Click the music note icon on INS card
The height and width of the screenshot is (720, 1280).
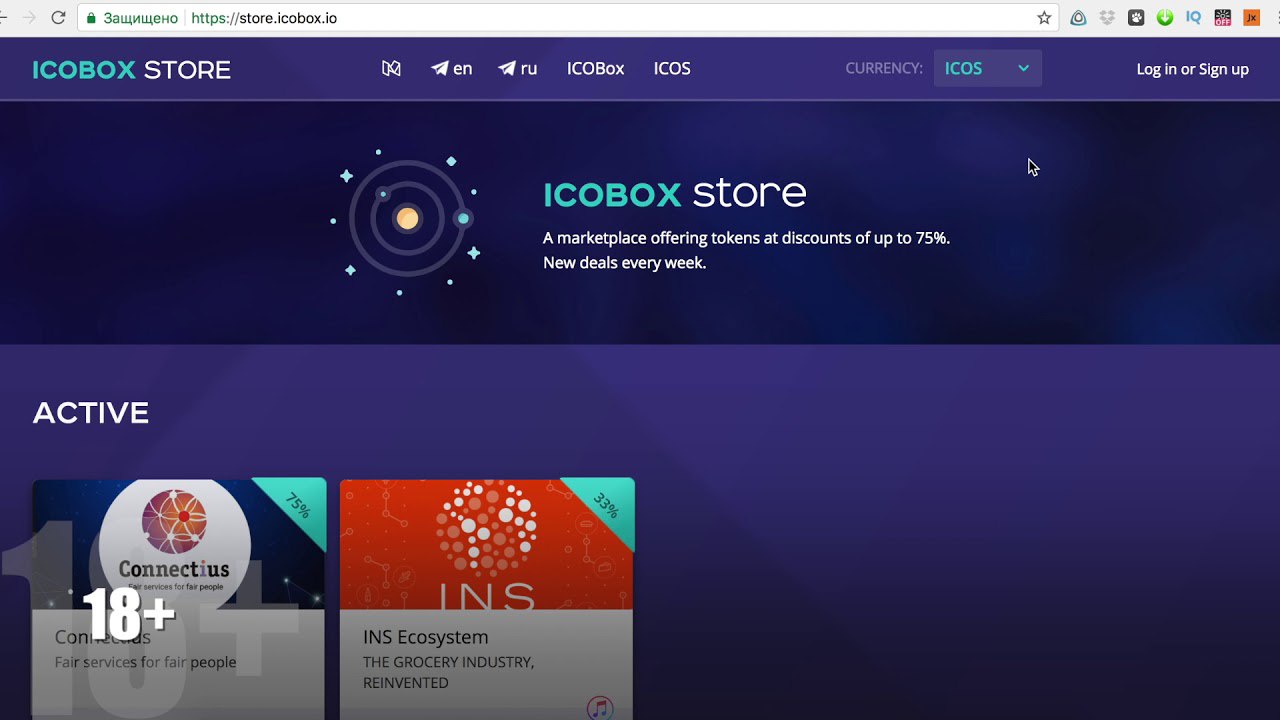(x=600, y=709)
